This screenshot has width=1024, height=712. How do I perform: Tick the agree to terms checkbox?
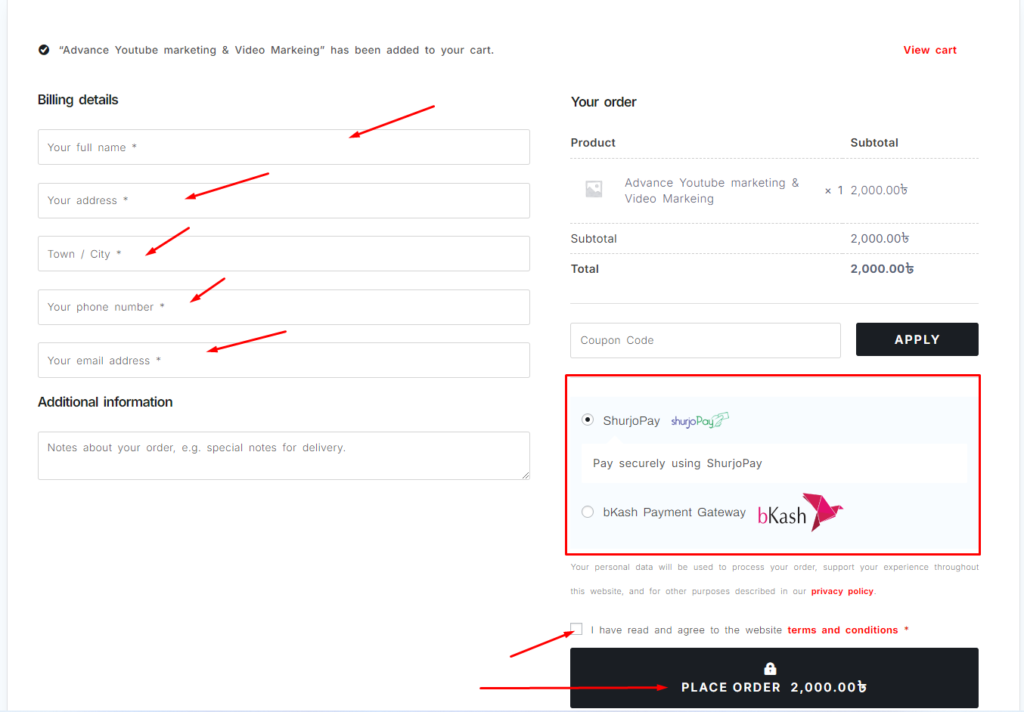576,629
